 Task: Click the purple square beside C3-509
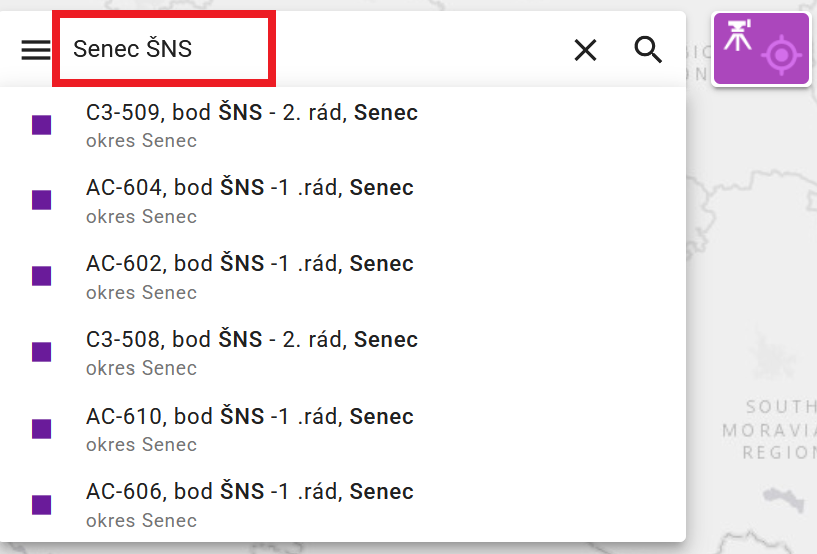[x=41, y=125]
